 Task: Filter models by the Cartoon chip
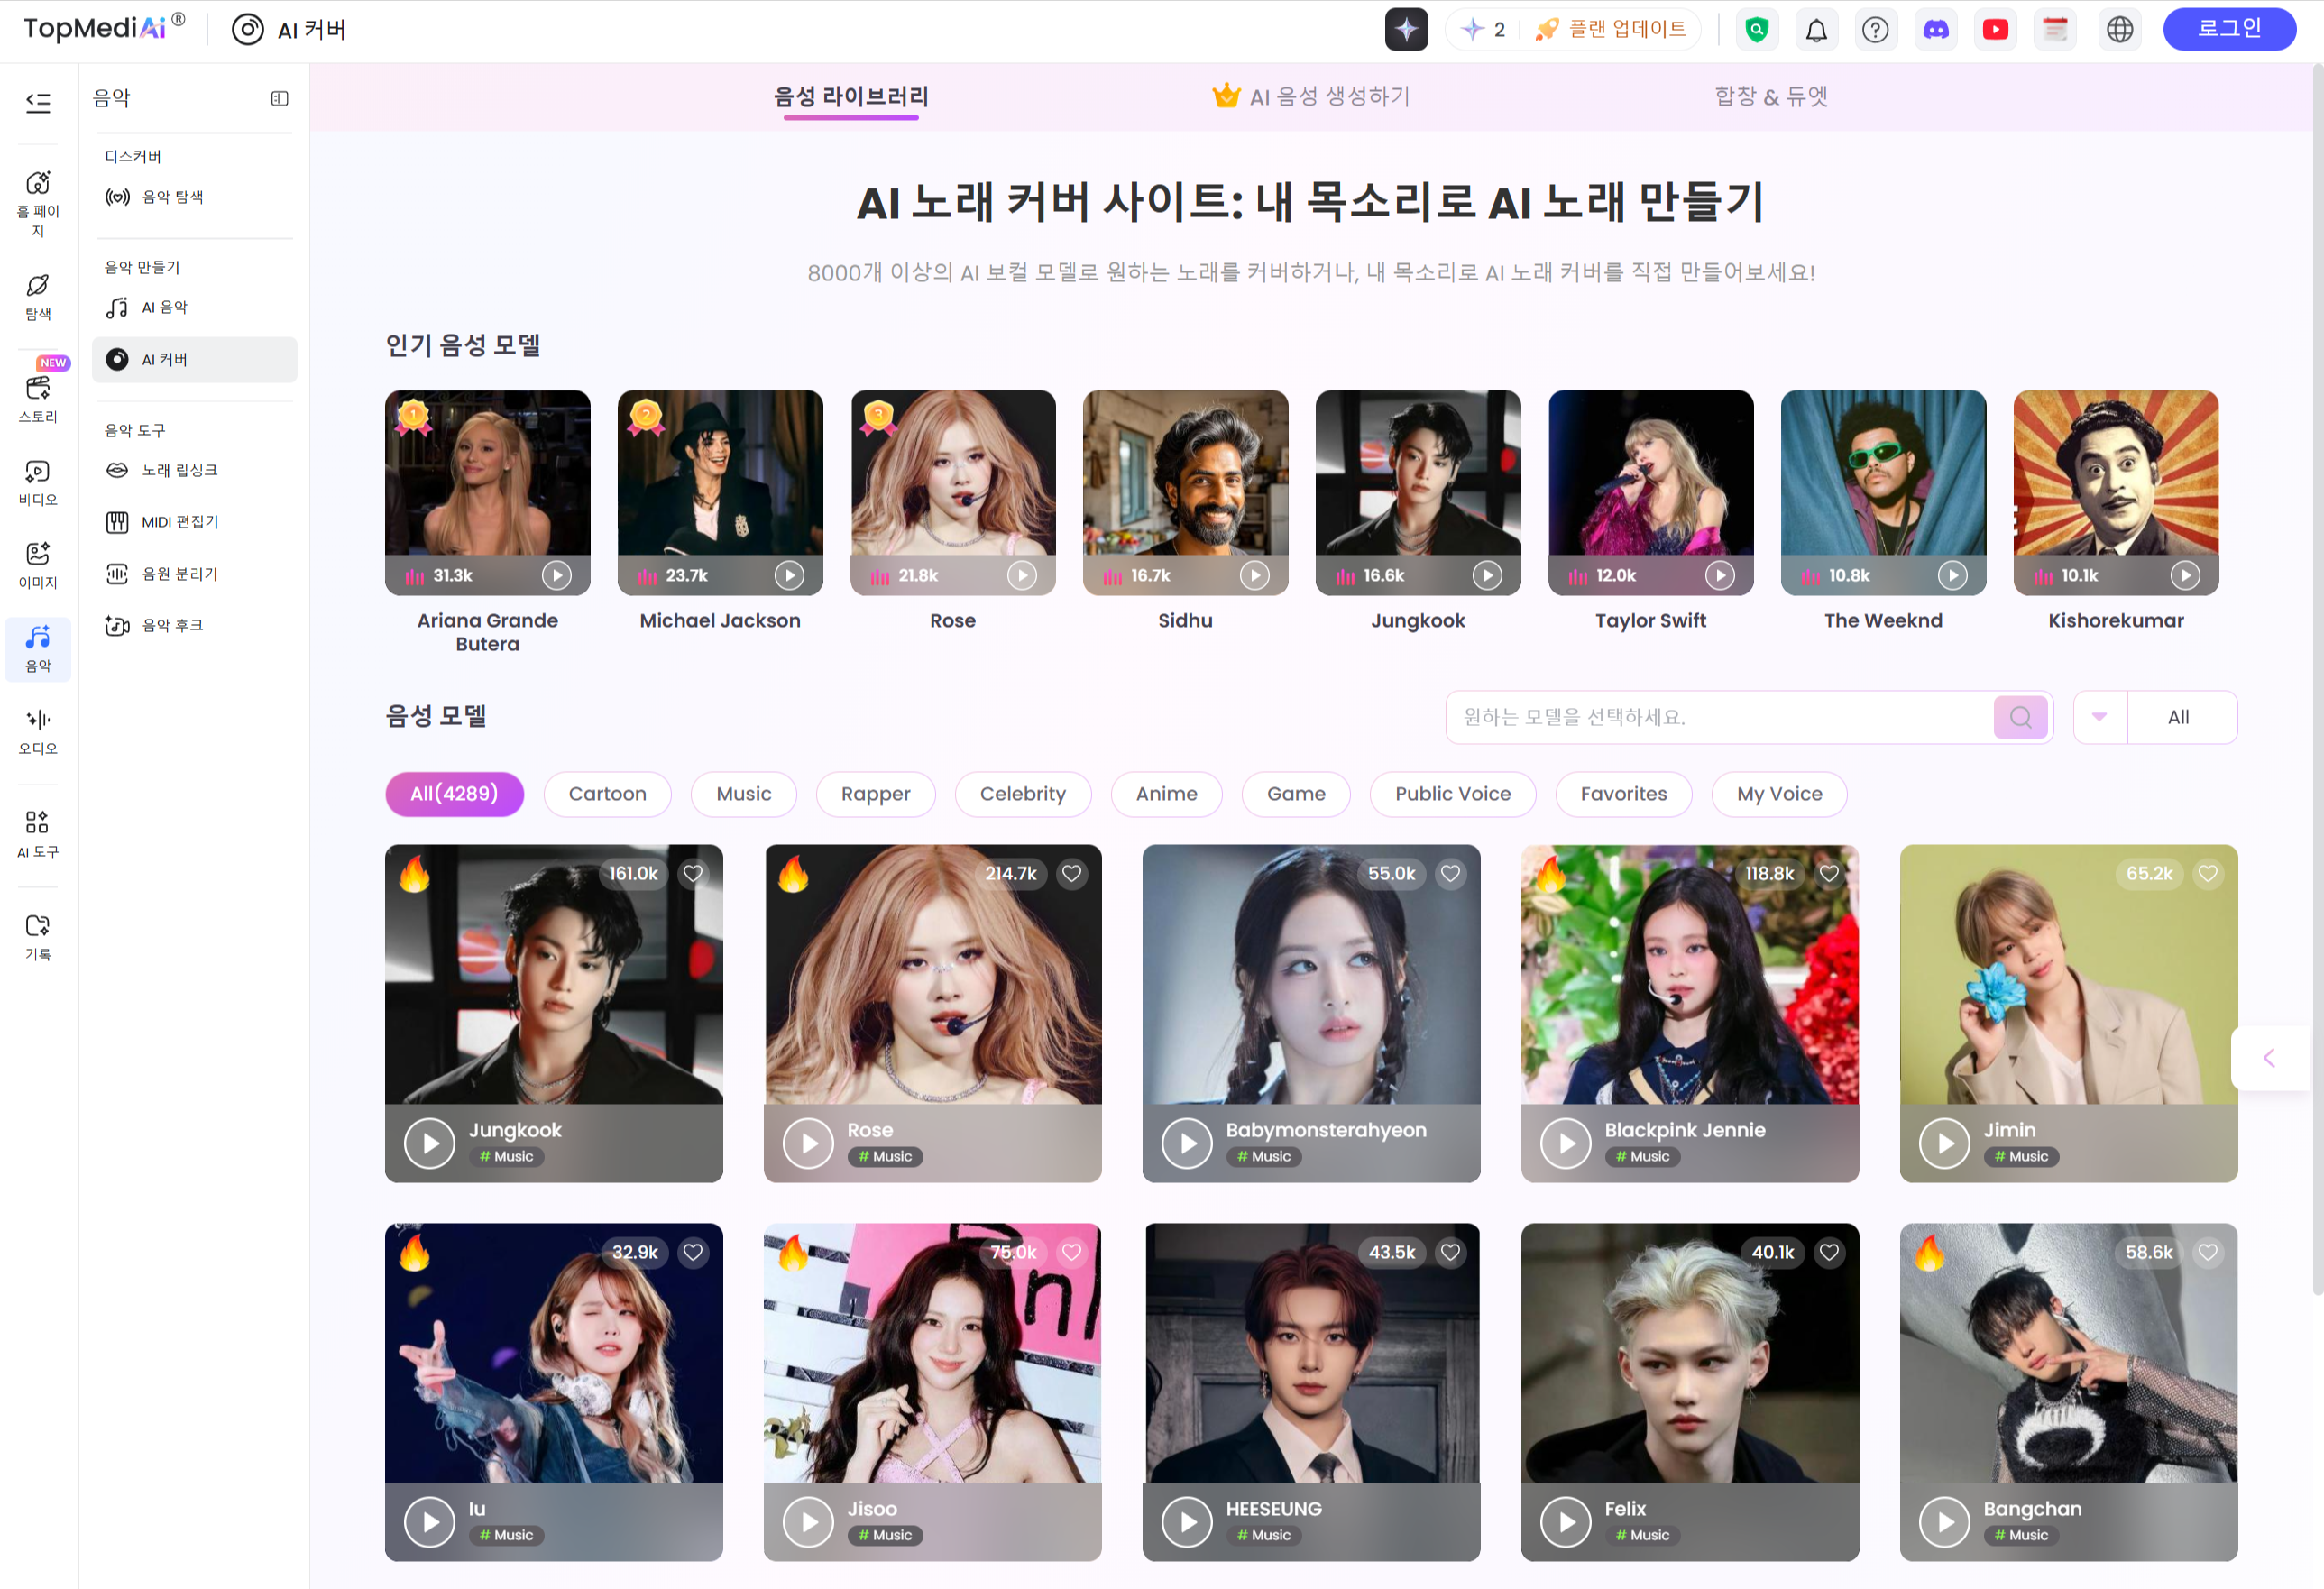pyautogui.click(x=607, y=794)
